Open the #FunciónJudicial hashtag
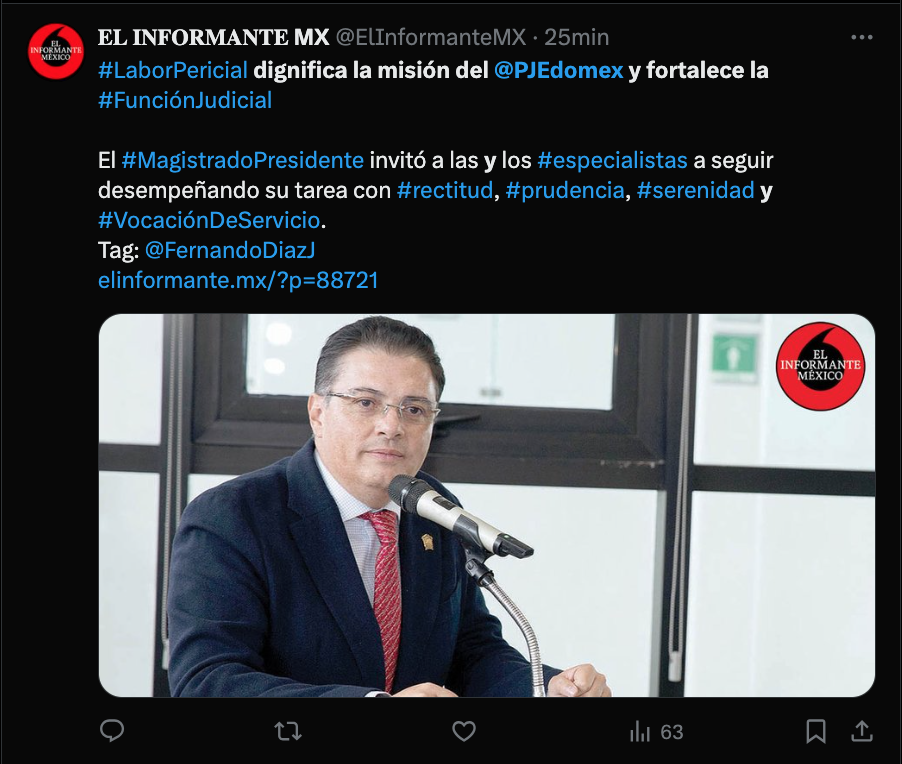Image resolution: width=902 pixels, height=764 pixels. [x=185, y=100]
